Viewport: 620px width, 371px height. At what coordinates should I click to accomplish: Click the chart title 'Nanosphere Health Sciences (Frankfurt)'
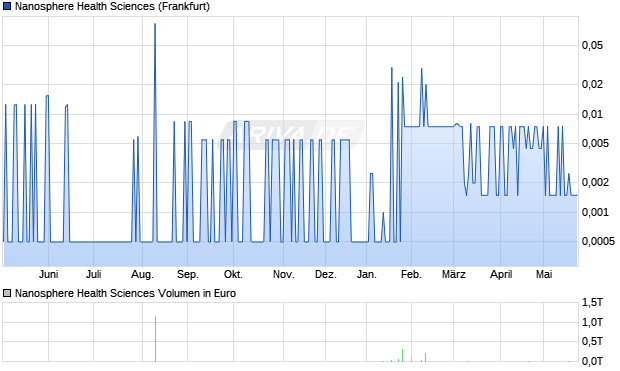(112, 6)
